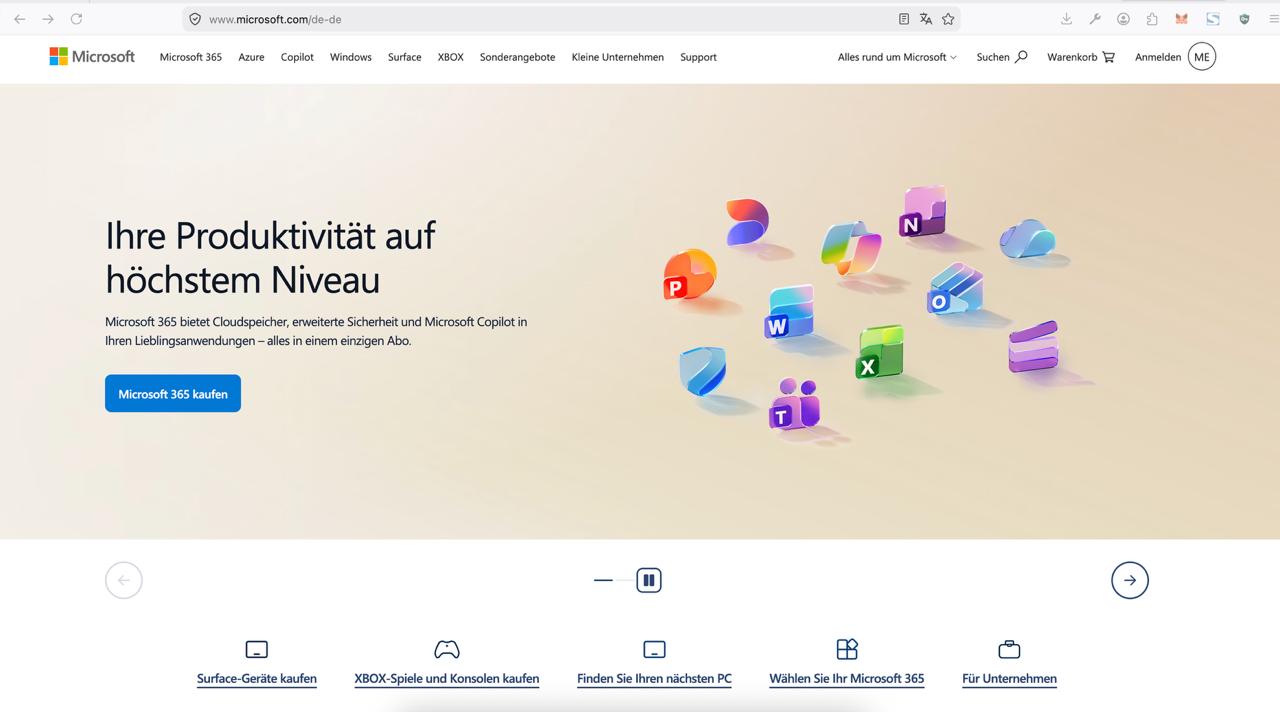Click the Anmelden sign-in text
Viewport: 1280px width, 712px height.
point(1158,57)
